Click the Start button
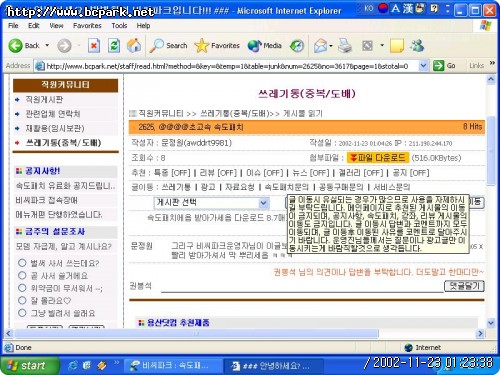Screen dimensions: 500x375 (x=29, y=366)
